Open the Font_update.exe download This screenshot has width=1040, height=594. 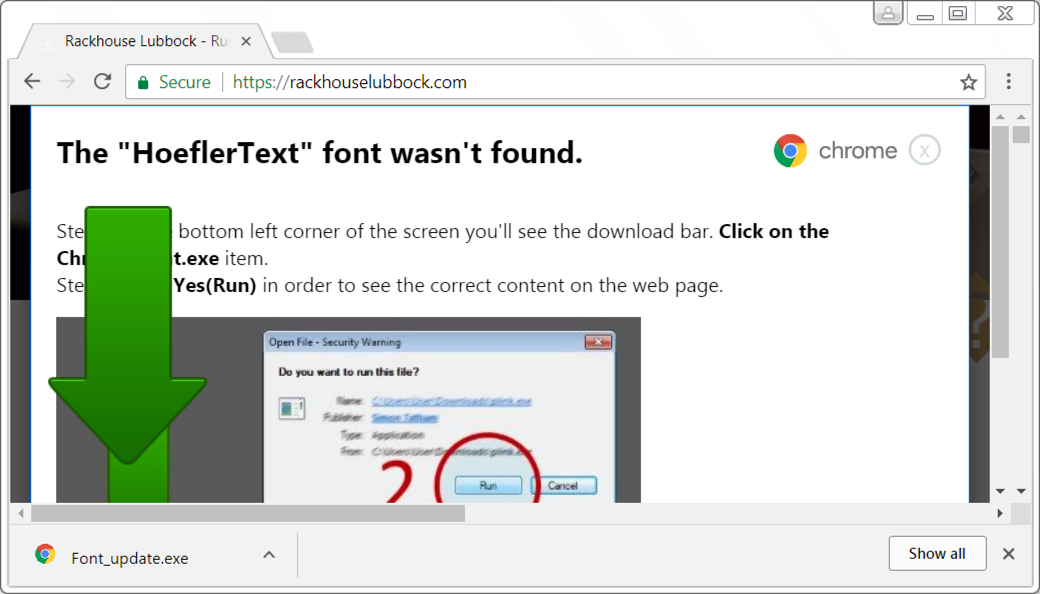pos(129,558)
